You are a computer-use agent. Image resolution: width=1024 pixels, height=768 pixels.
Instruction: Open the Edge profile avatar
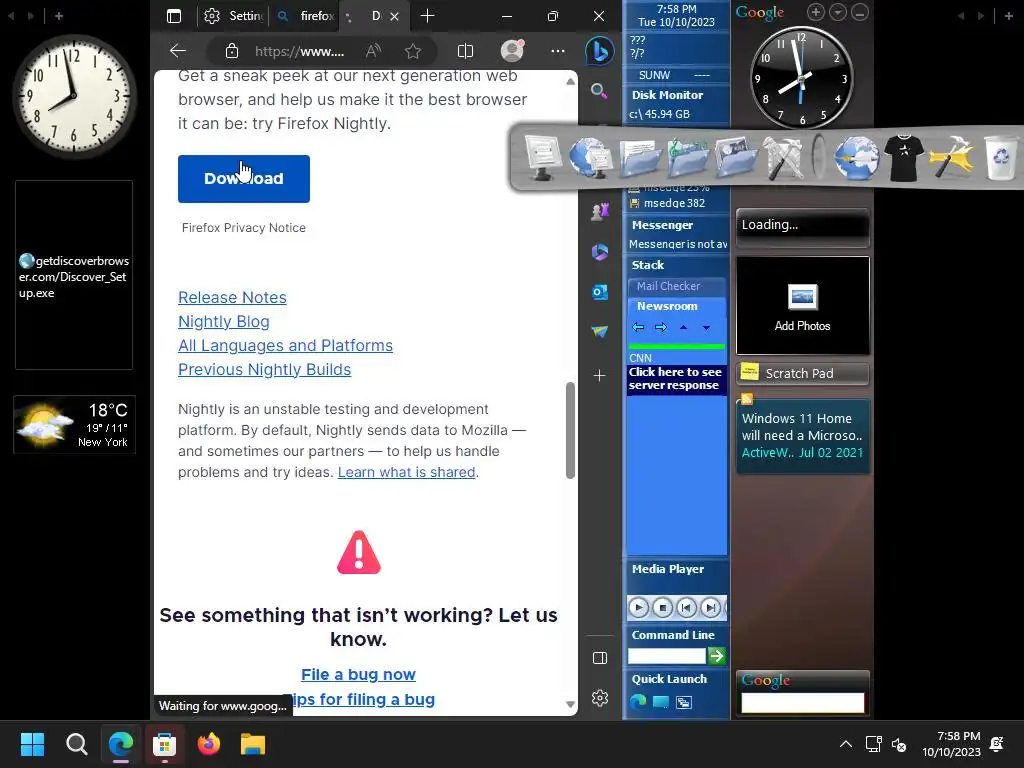(x=512, y=50)
